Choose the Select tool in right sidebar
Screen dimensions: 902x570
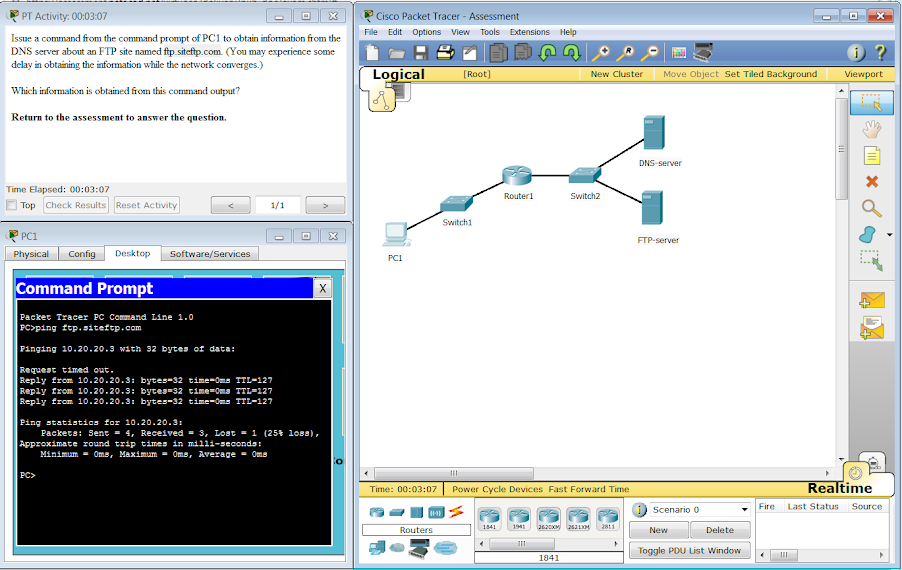[x=872, y=102]
